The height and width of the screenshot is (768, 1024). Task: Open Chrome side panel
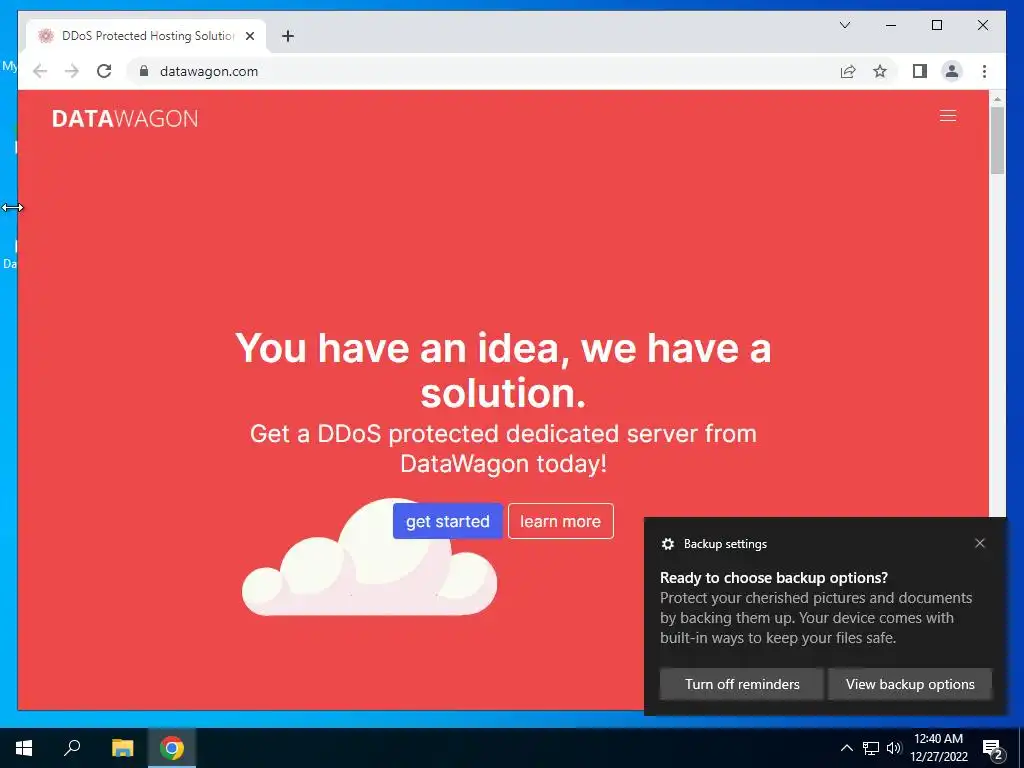pos(920,71)
